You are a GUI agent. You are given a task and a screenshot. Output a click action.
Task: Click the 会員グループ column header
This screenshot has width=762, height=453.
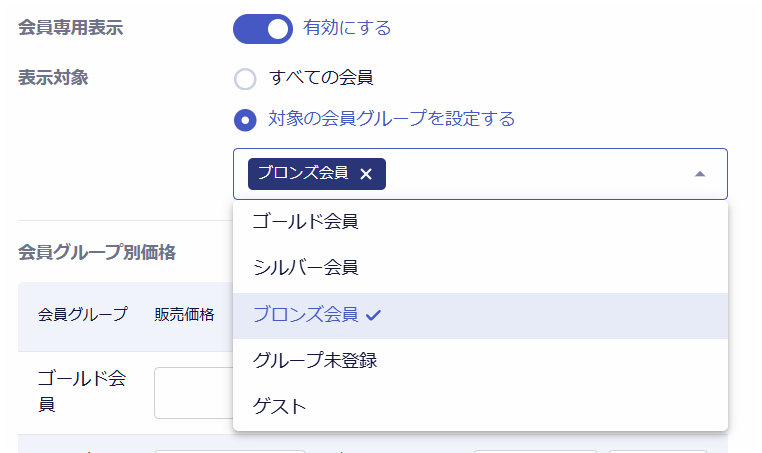[x=83, y=315]
